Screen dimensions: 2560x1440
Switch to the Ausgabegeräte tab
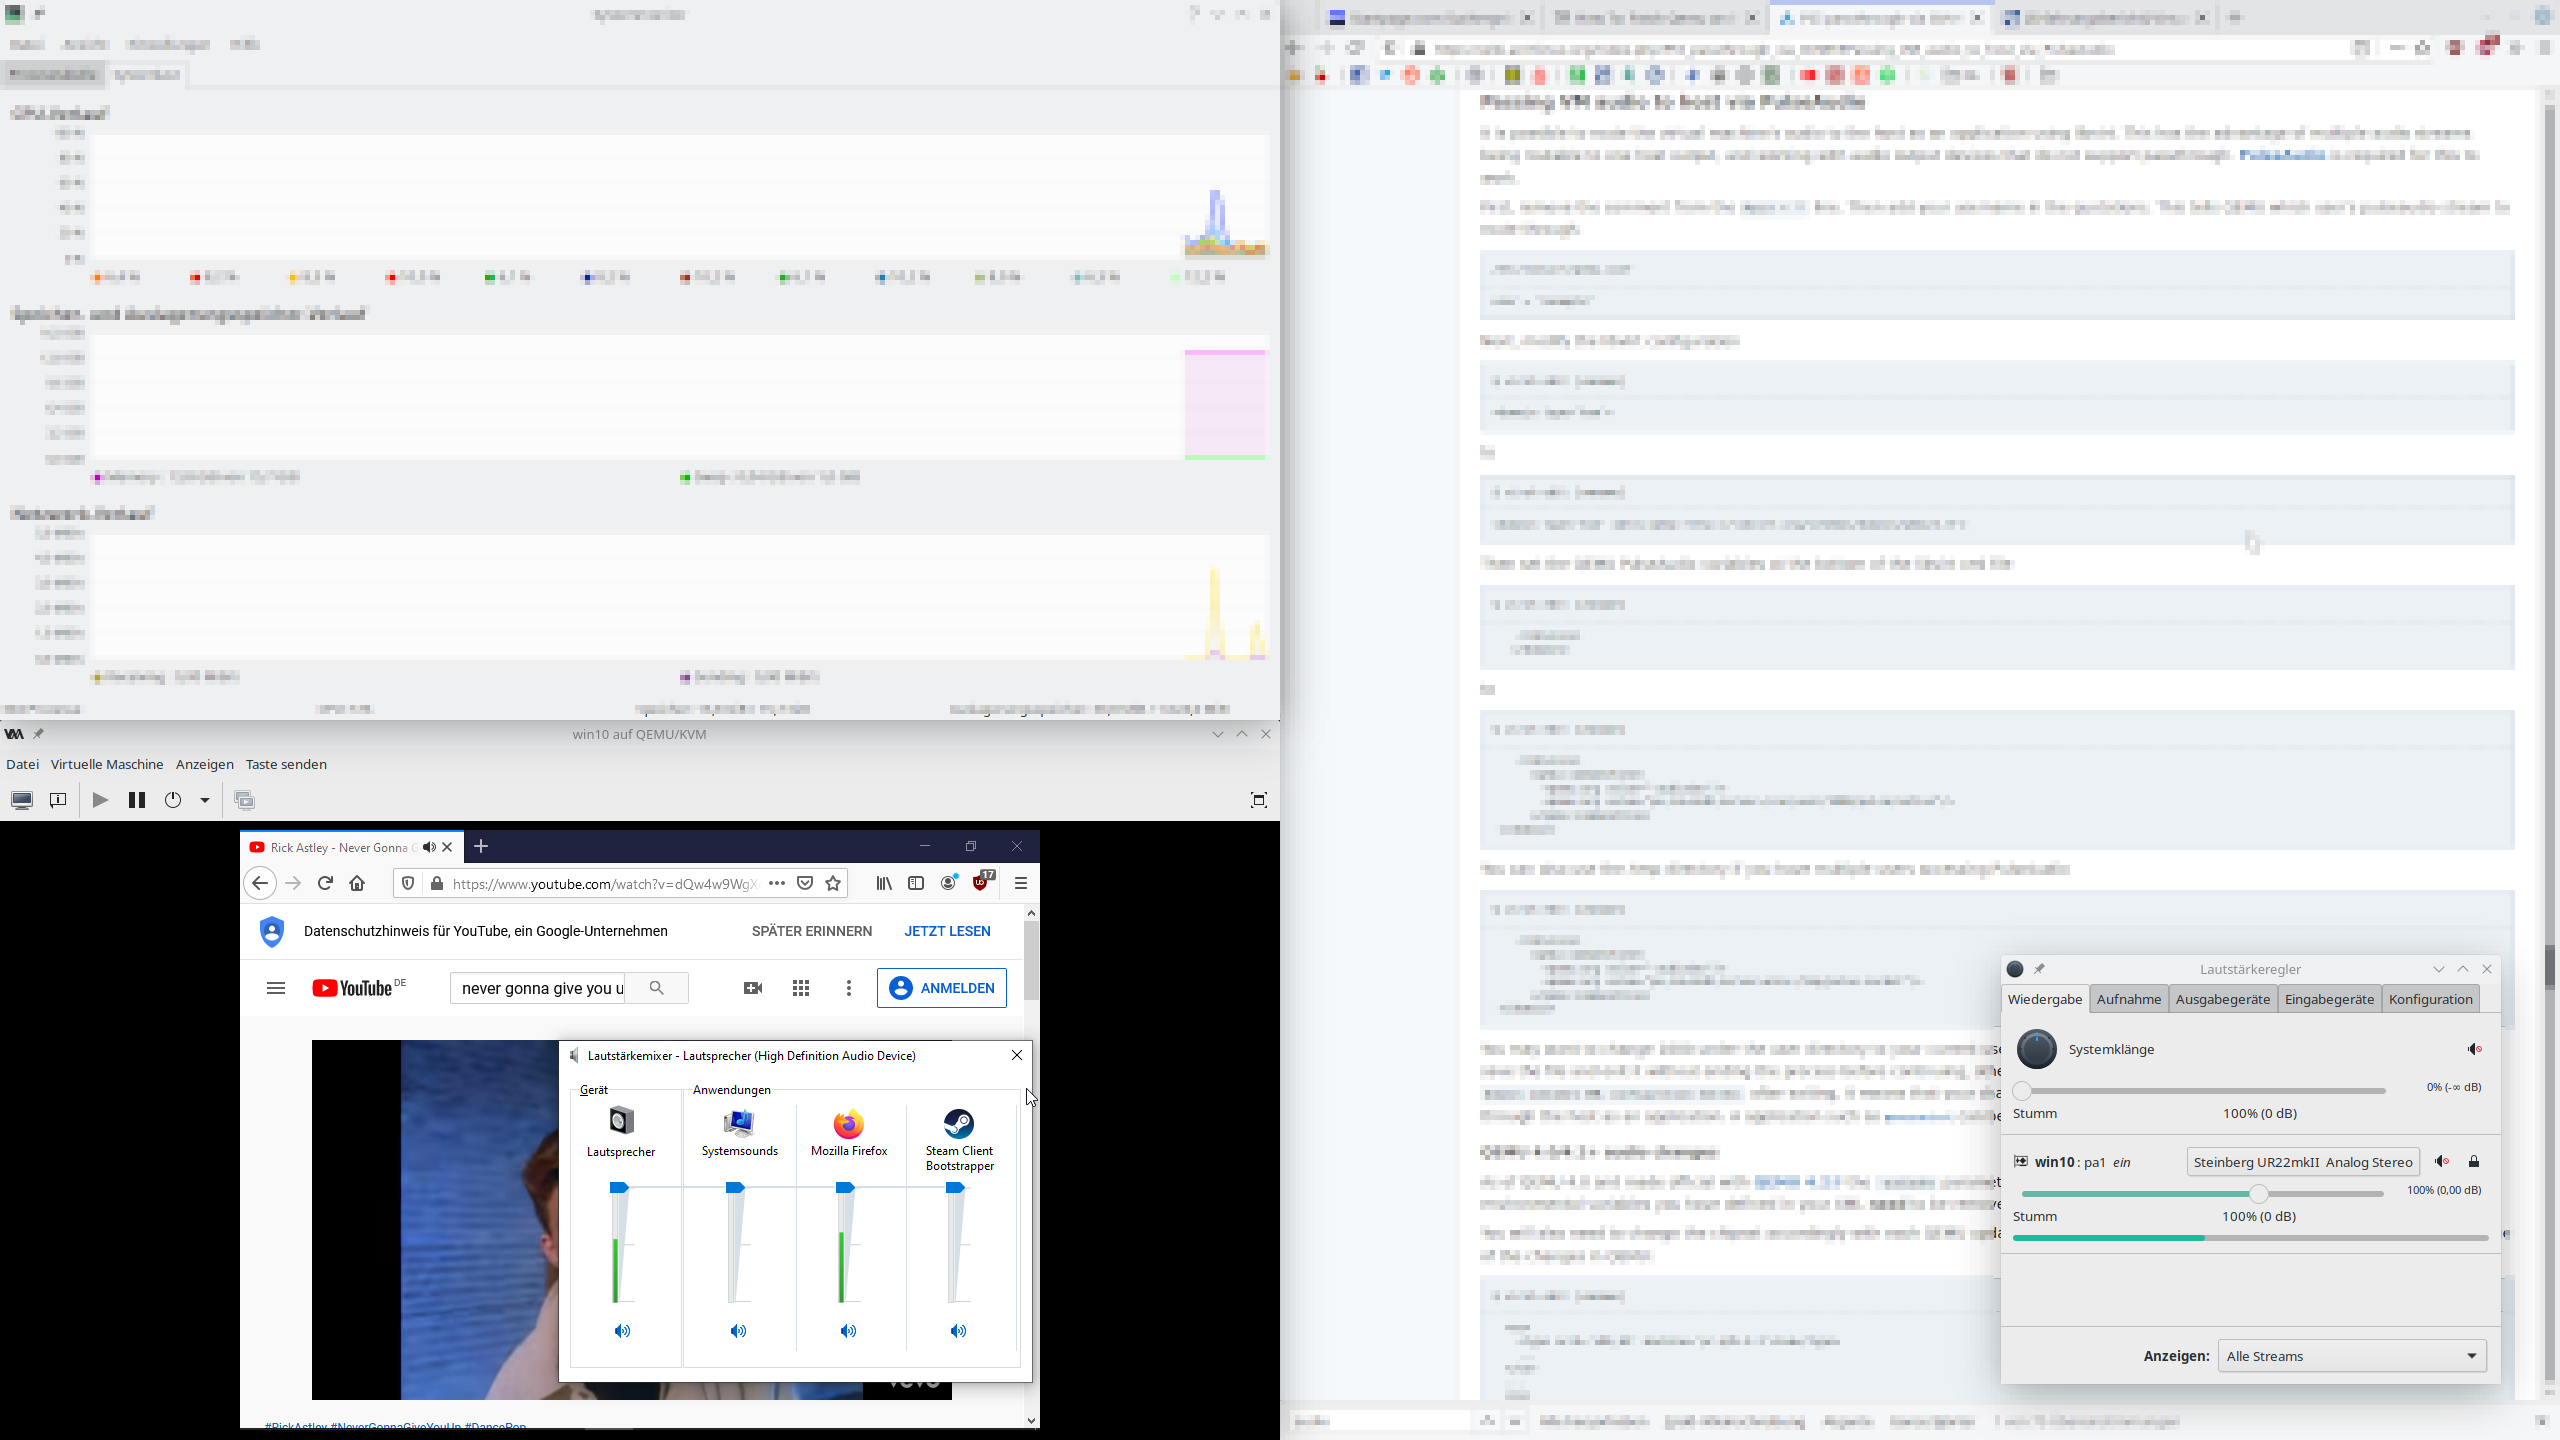click(2222, 999)
